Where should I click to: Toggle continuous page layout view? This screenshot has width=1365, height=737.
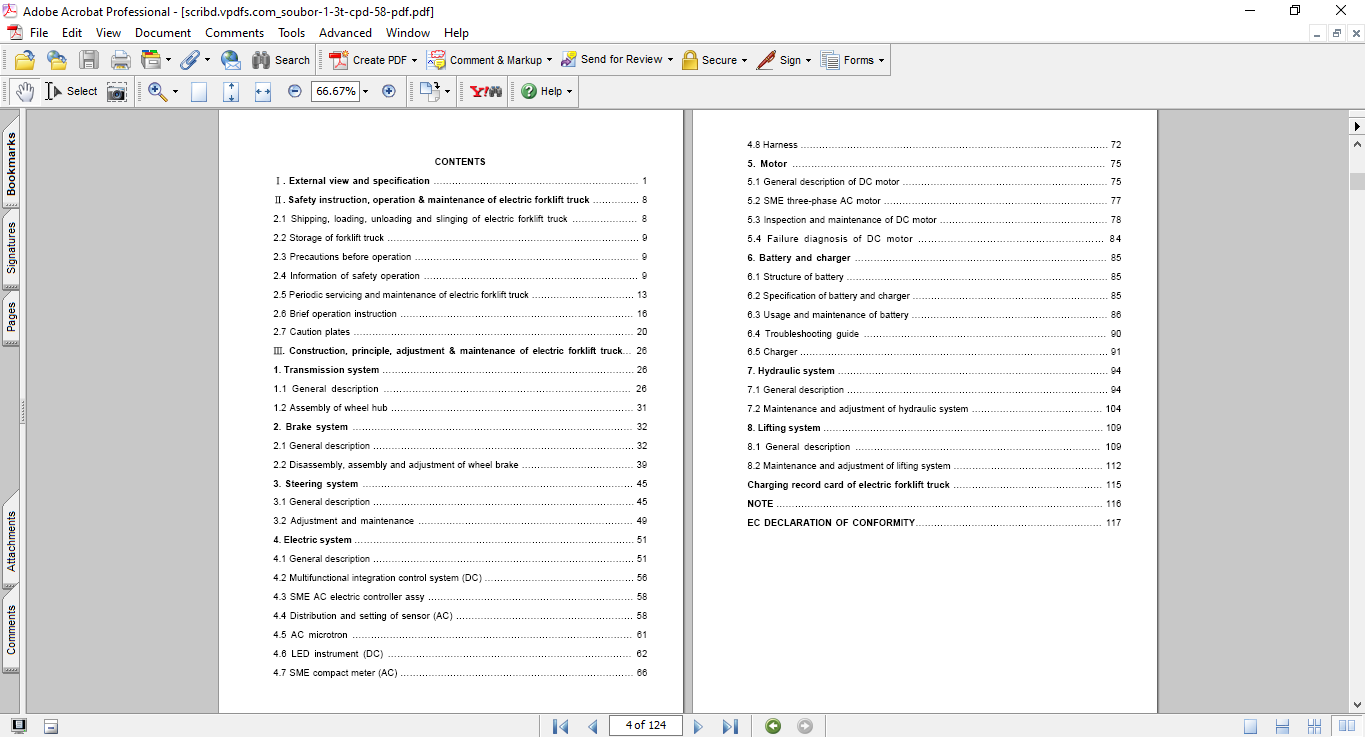[1282, 726]
